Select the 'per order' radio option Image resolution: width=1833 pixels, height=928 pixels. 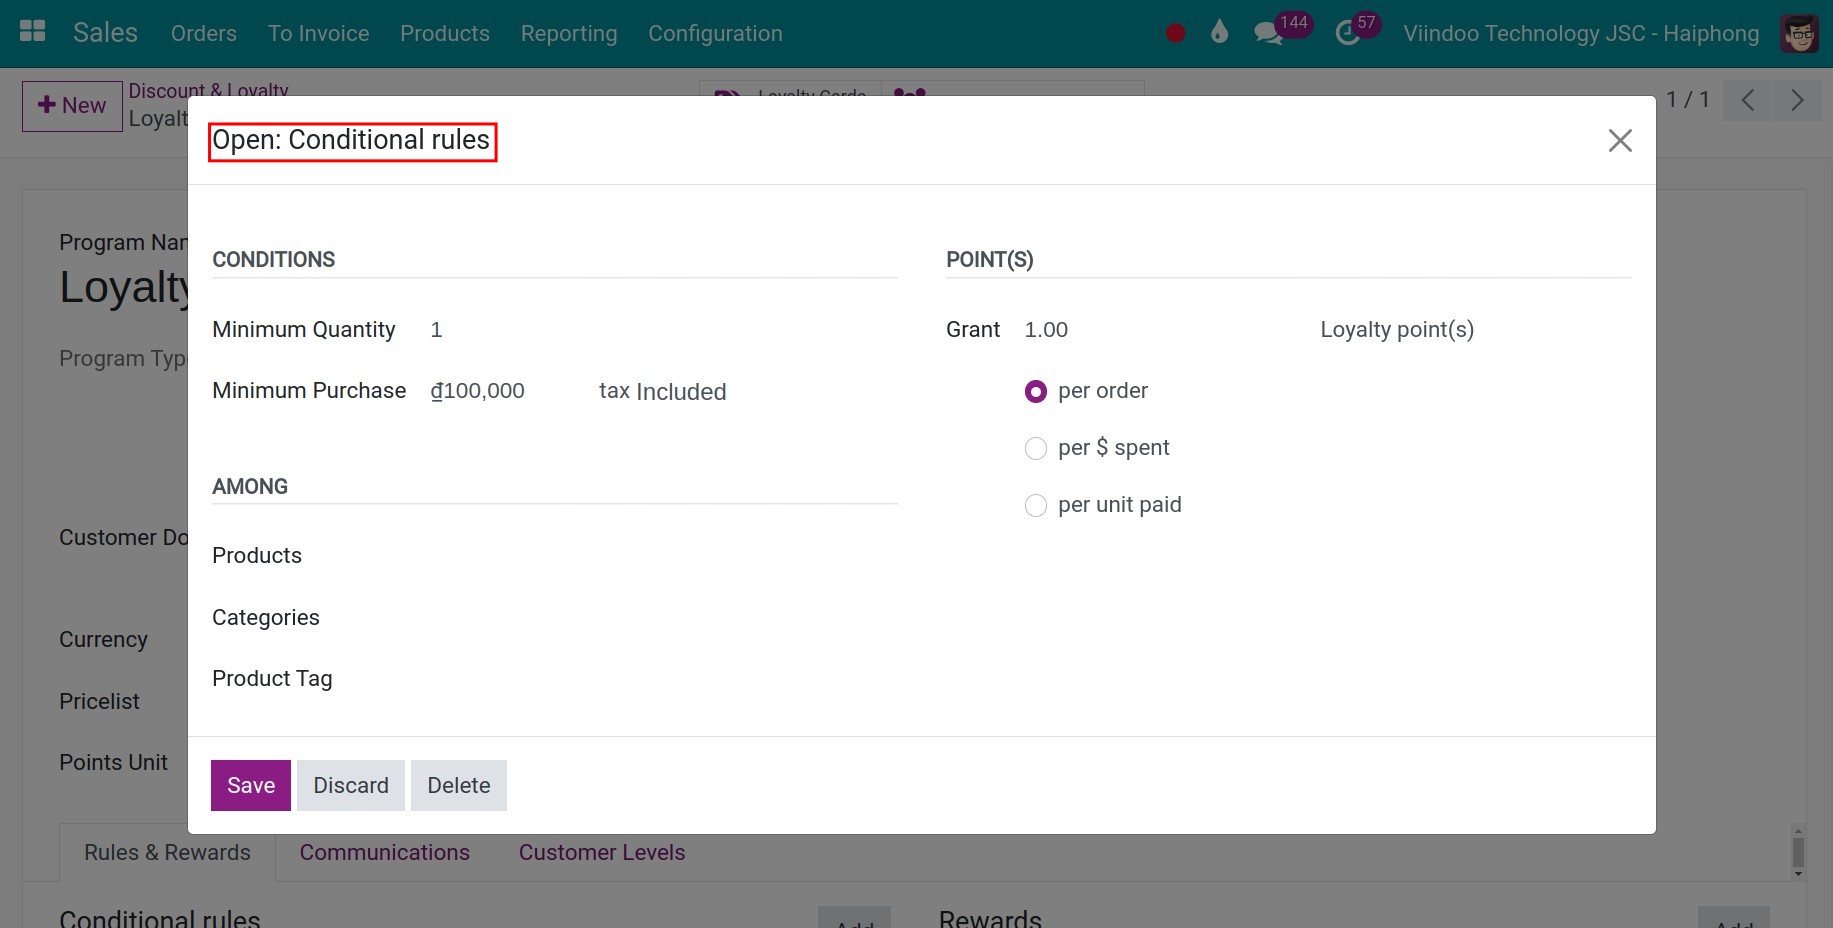pos(1036,392)
